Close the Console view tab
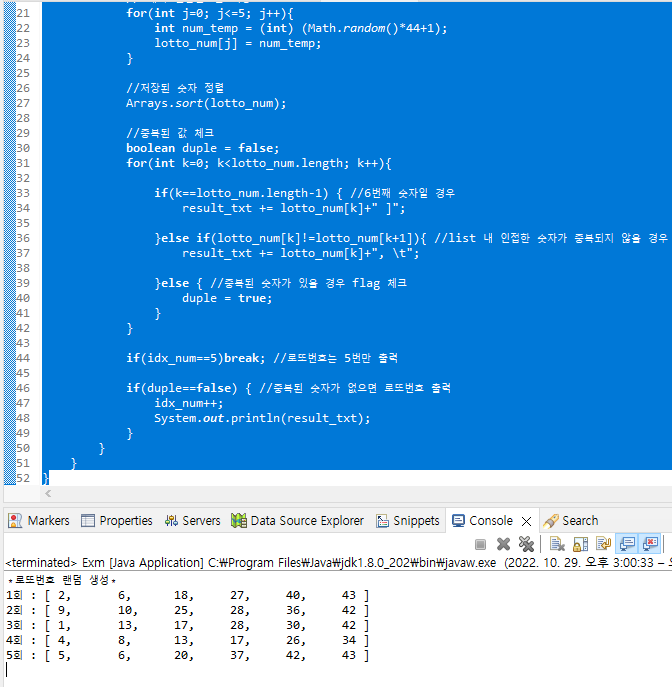The image size is (672, 687). [x=527, y=521]
